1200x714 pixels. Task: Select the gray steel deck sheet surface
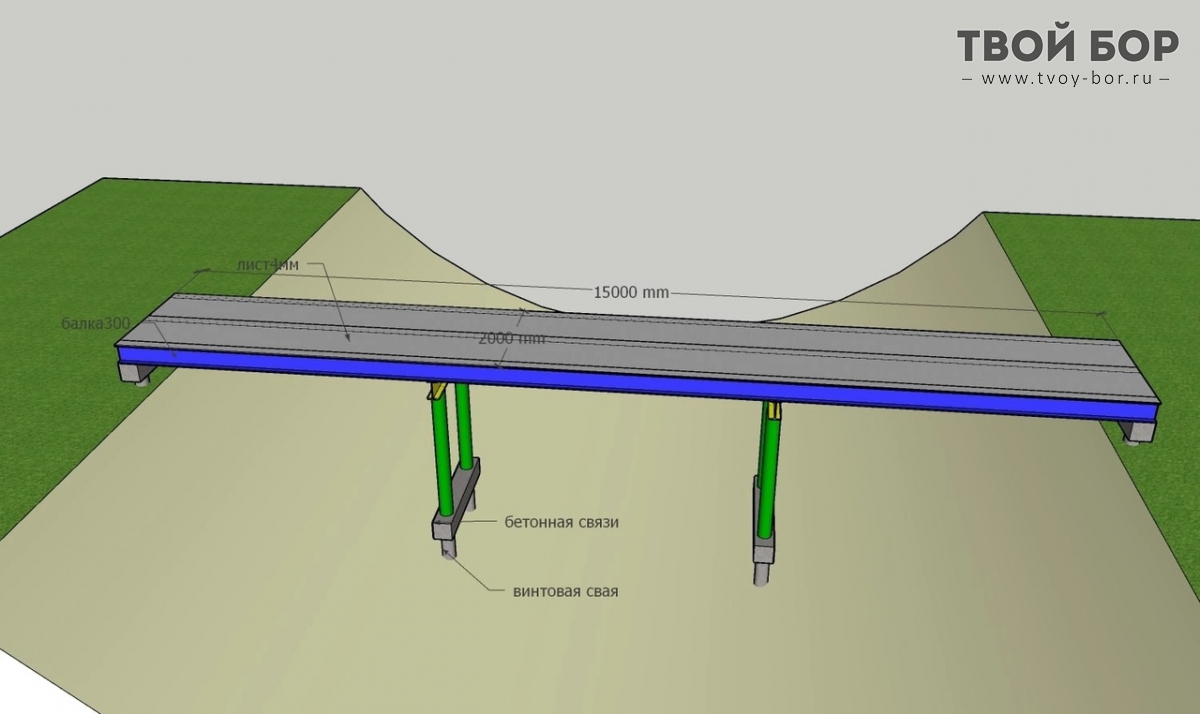[700, 345]
